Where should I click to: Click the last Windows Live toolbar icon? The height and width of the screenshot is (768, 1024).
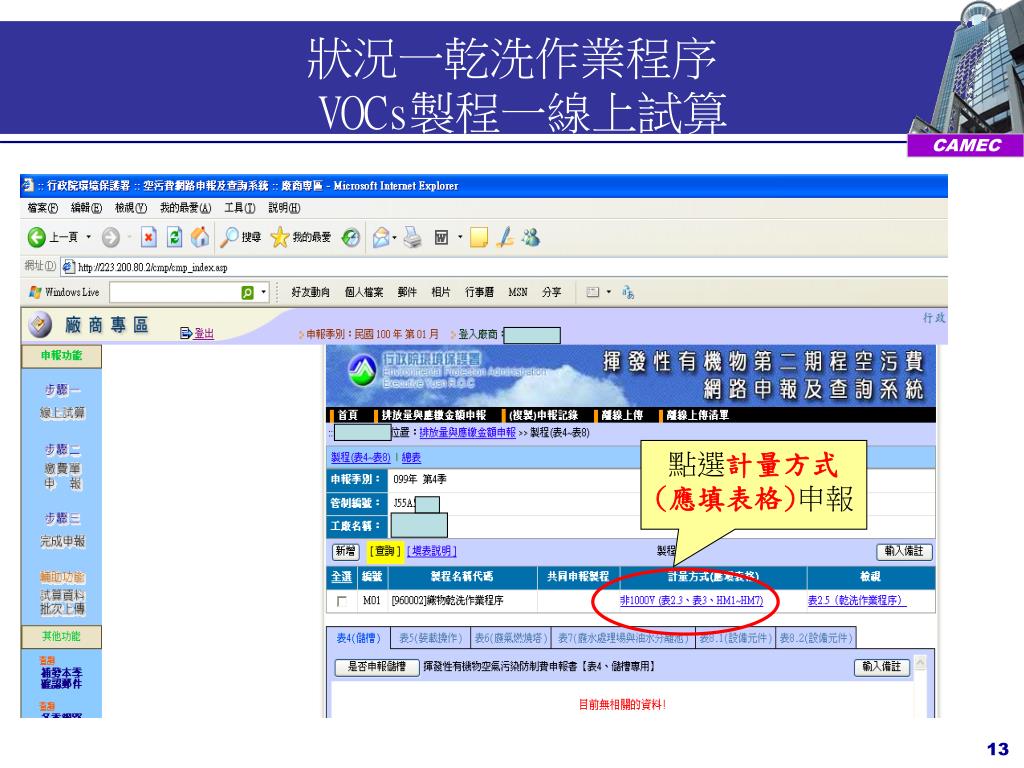click(628, 292)
